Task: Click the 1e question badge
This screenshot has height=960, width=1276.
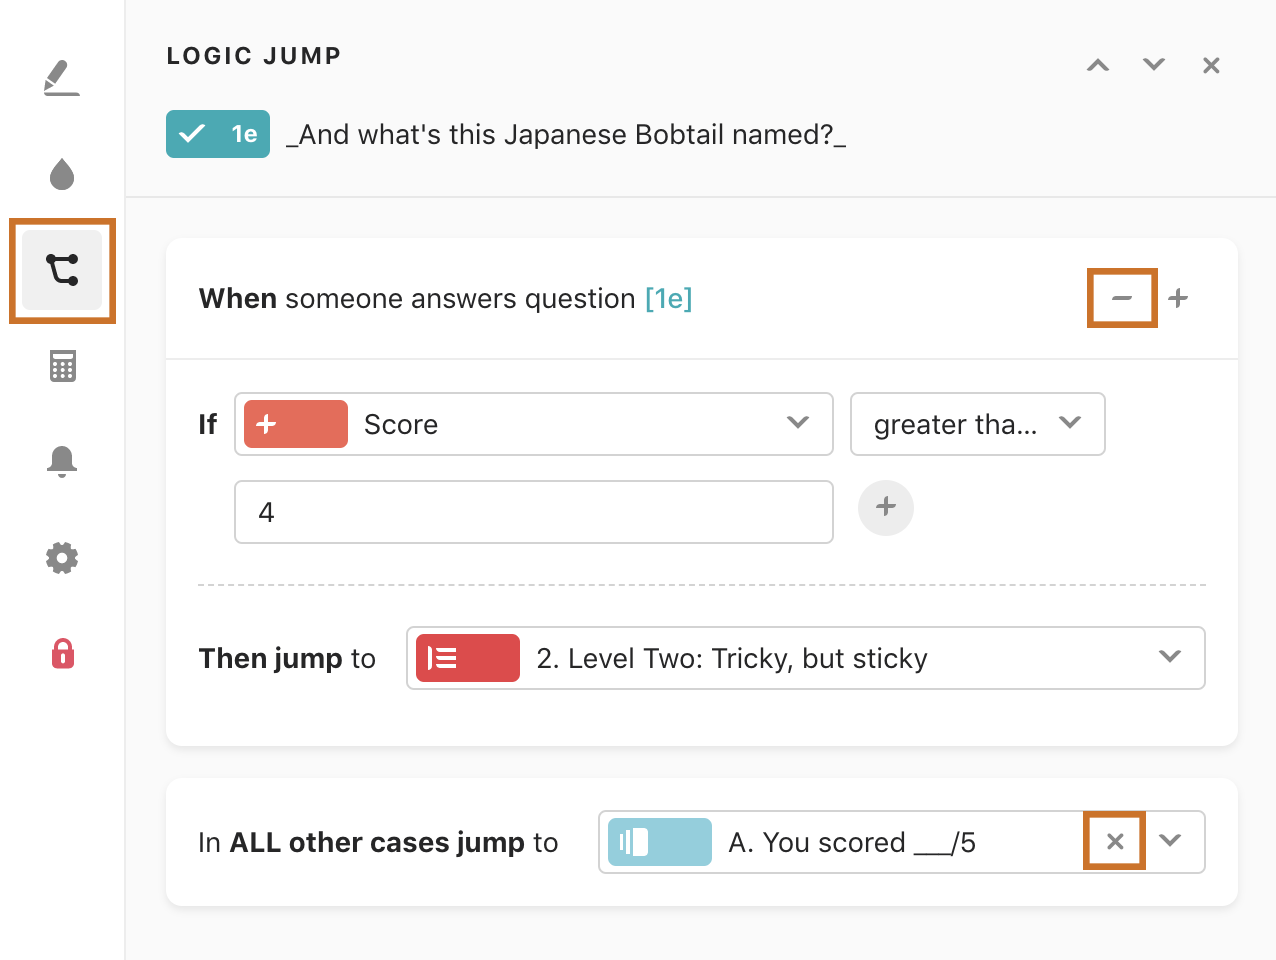Action: tap(218, 134)
